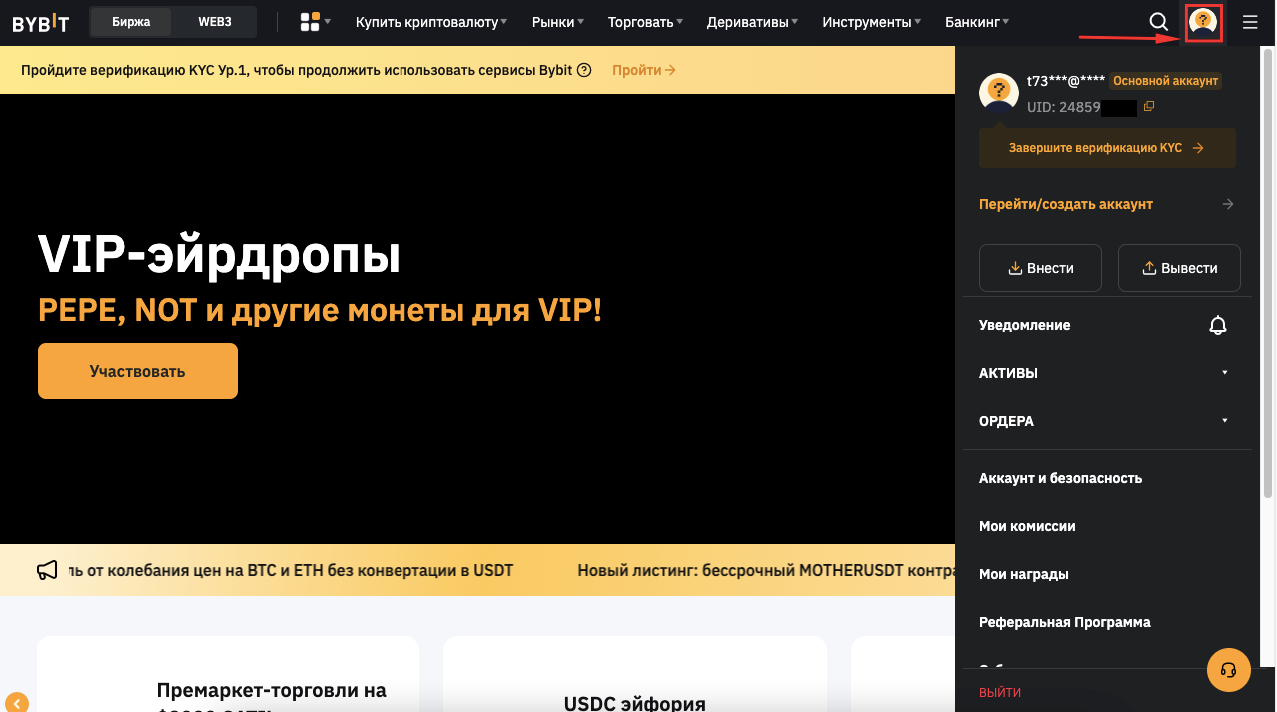Switch to the WEB3 tab

tap(214, 22)
